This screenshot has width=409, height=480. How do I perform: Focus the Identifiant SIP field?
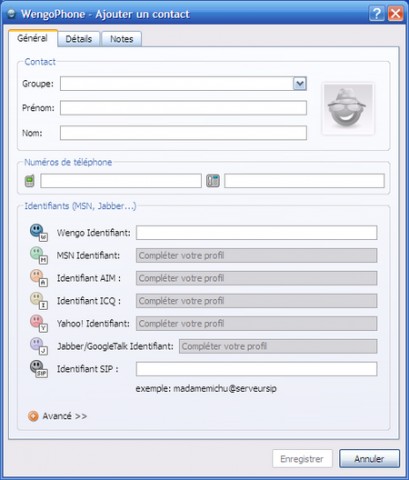click(256, 369)
